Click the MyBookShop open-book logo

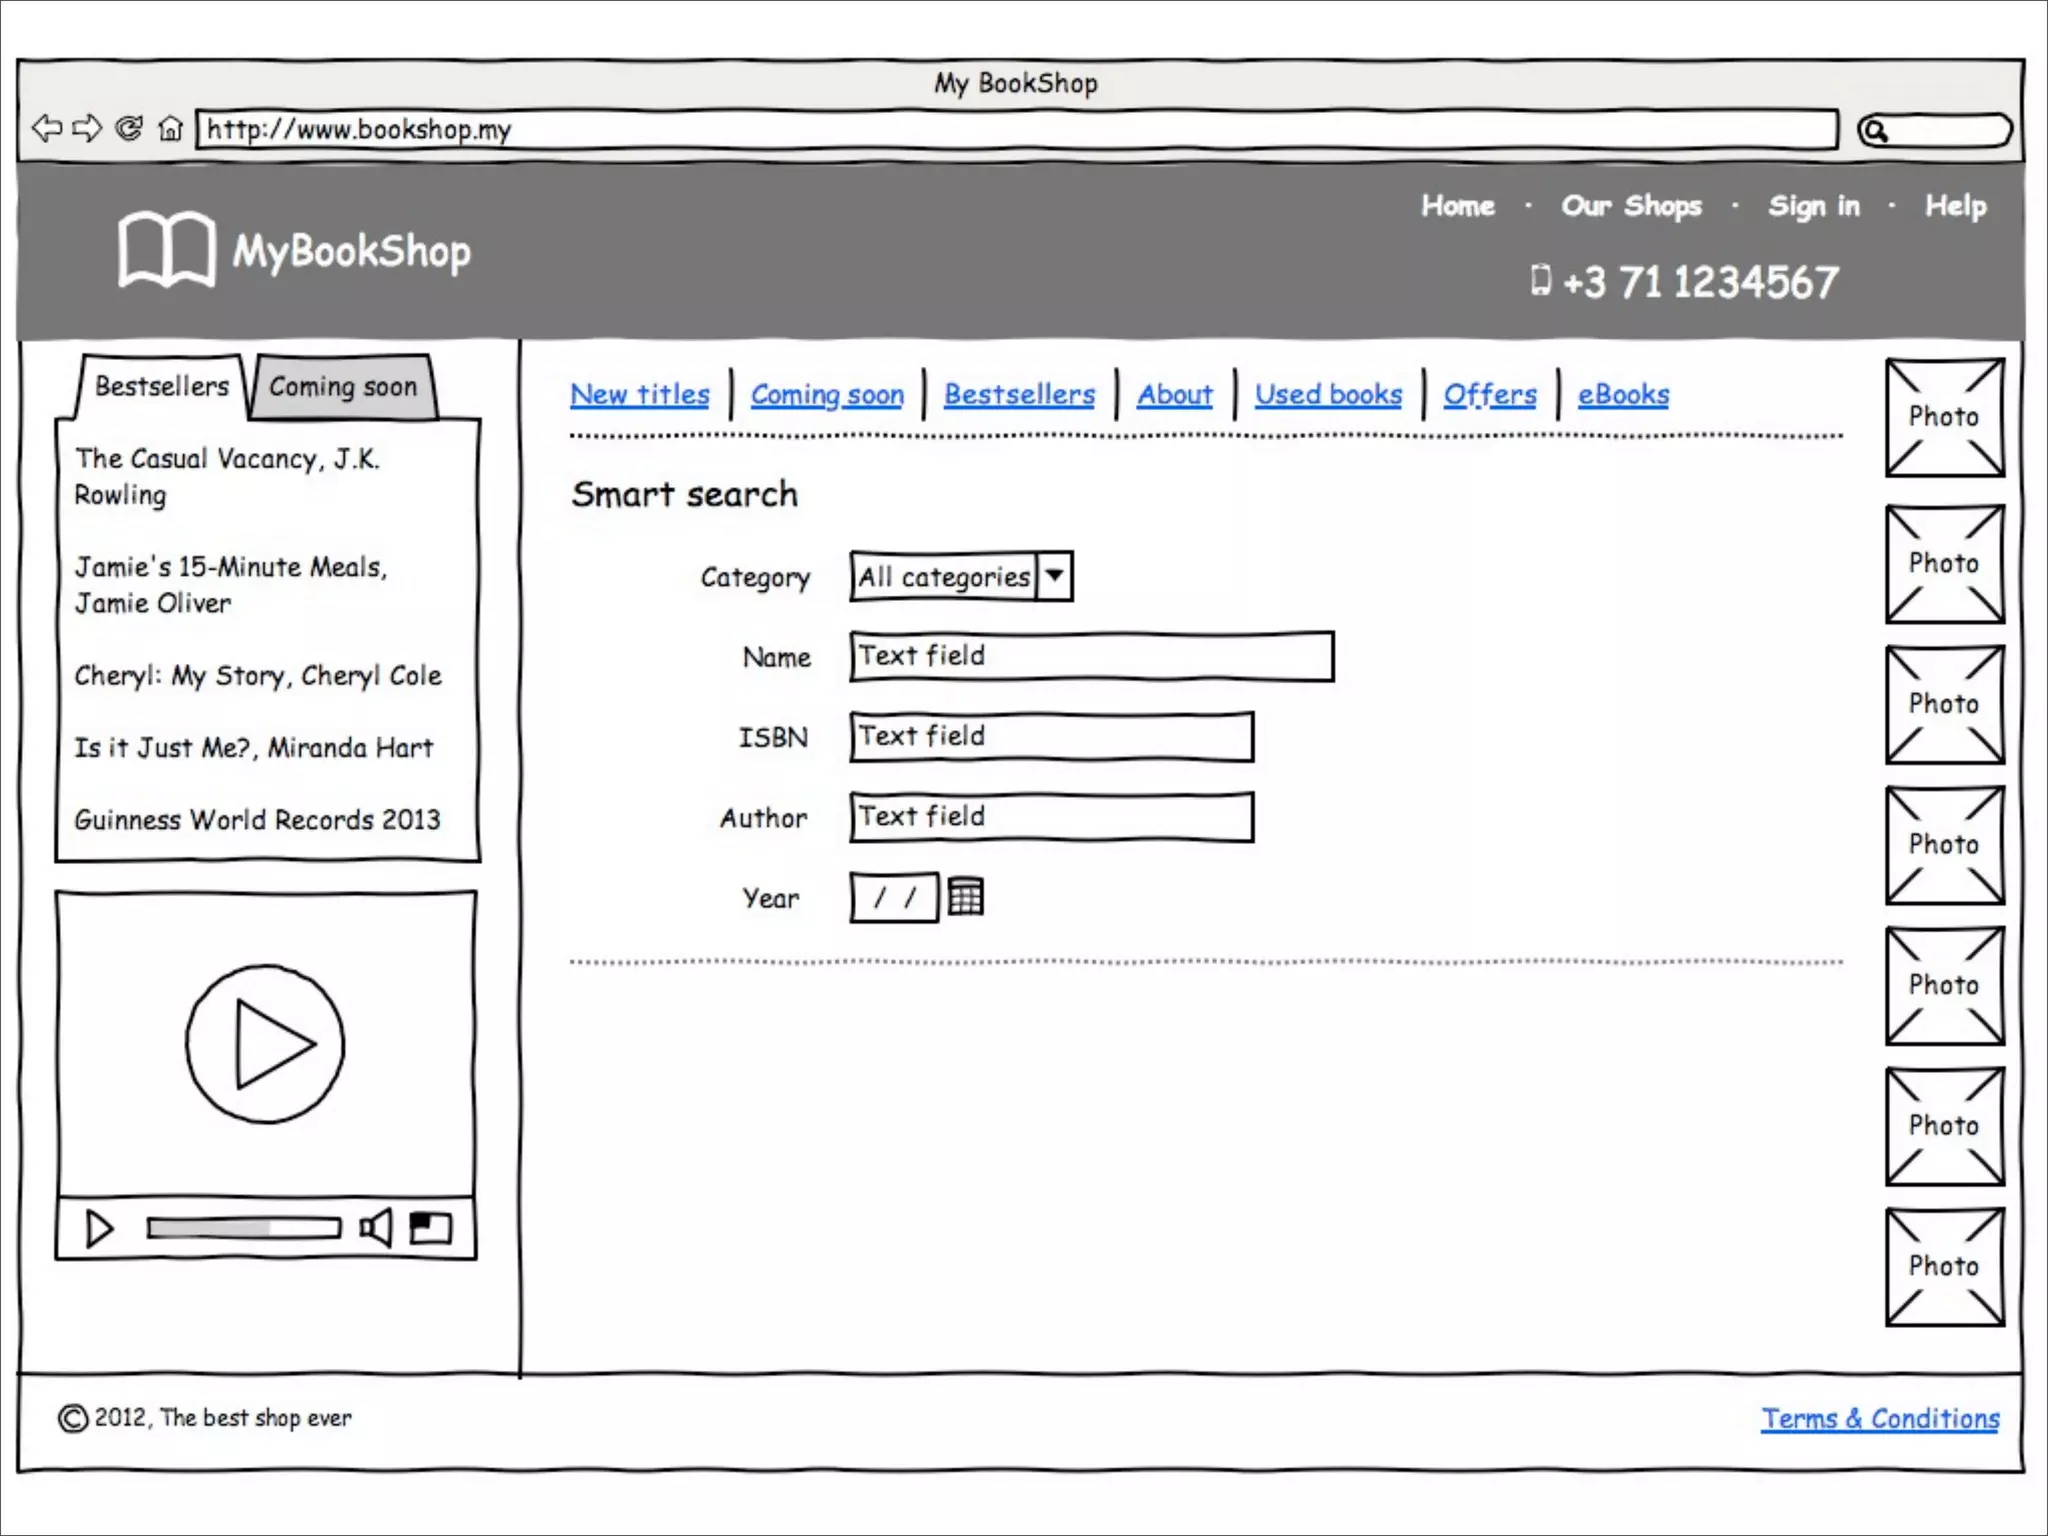coord(166,249)
